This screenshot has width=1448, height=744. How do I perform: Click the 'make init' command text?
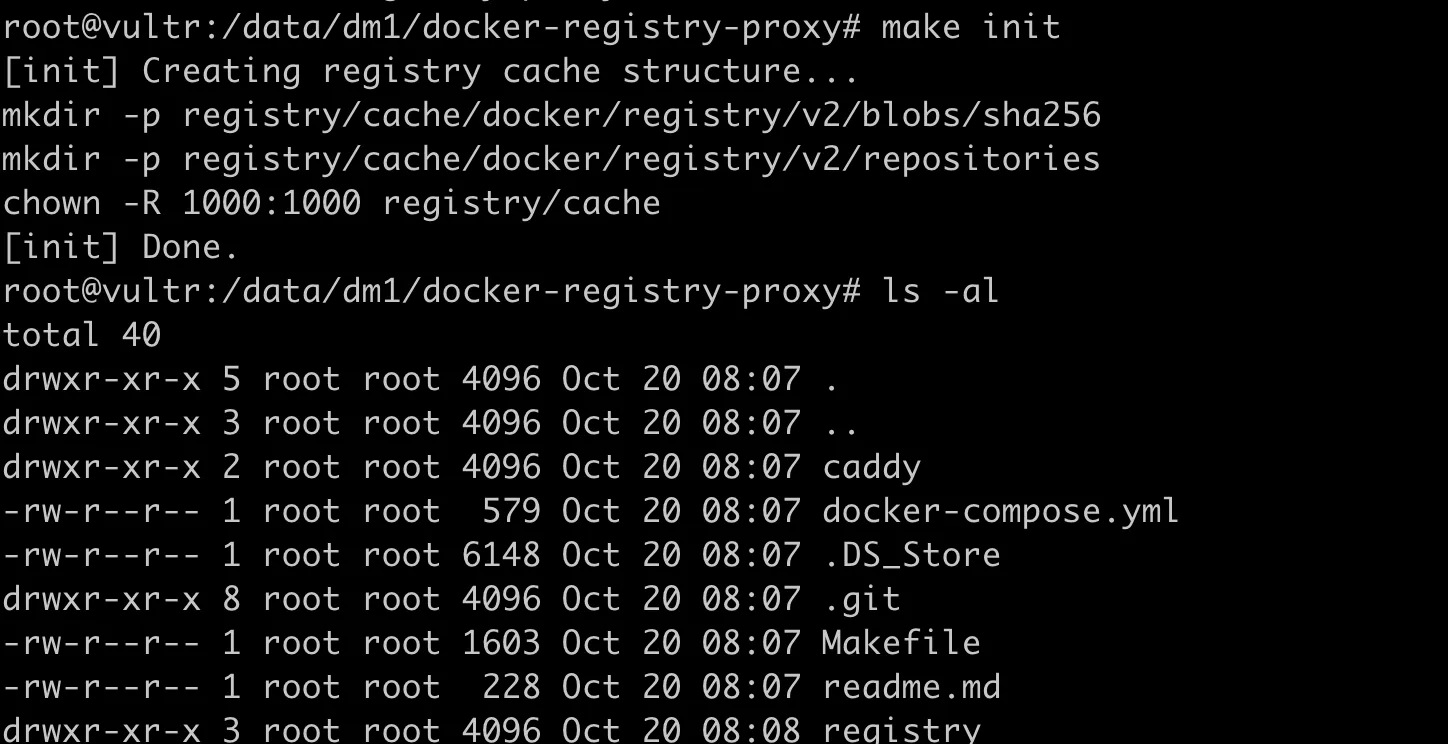[970, 27]
